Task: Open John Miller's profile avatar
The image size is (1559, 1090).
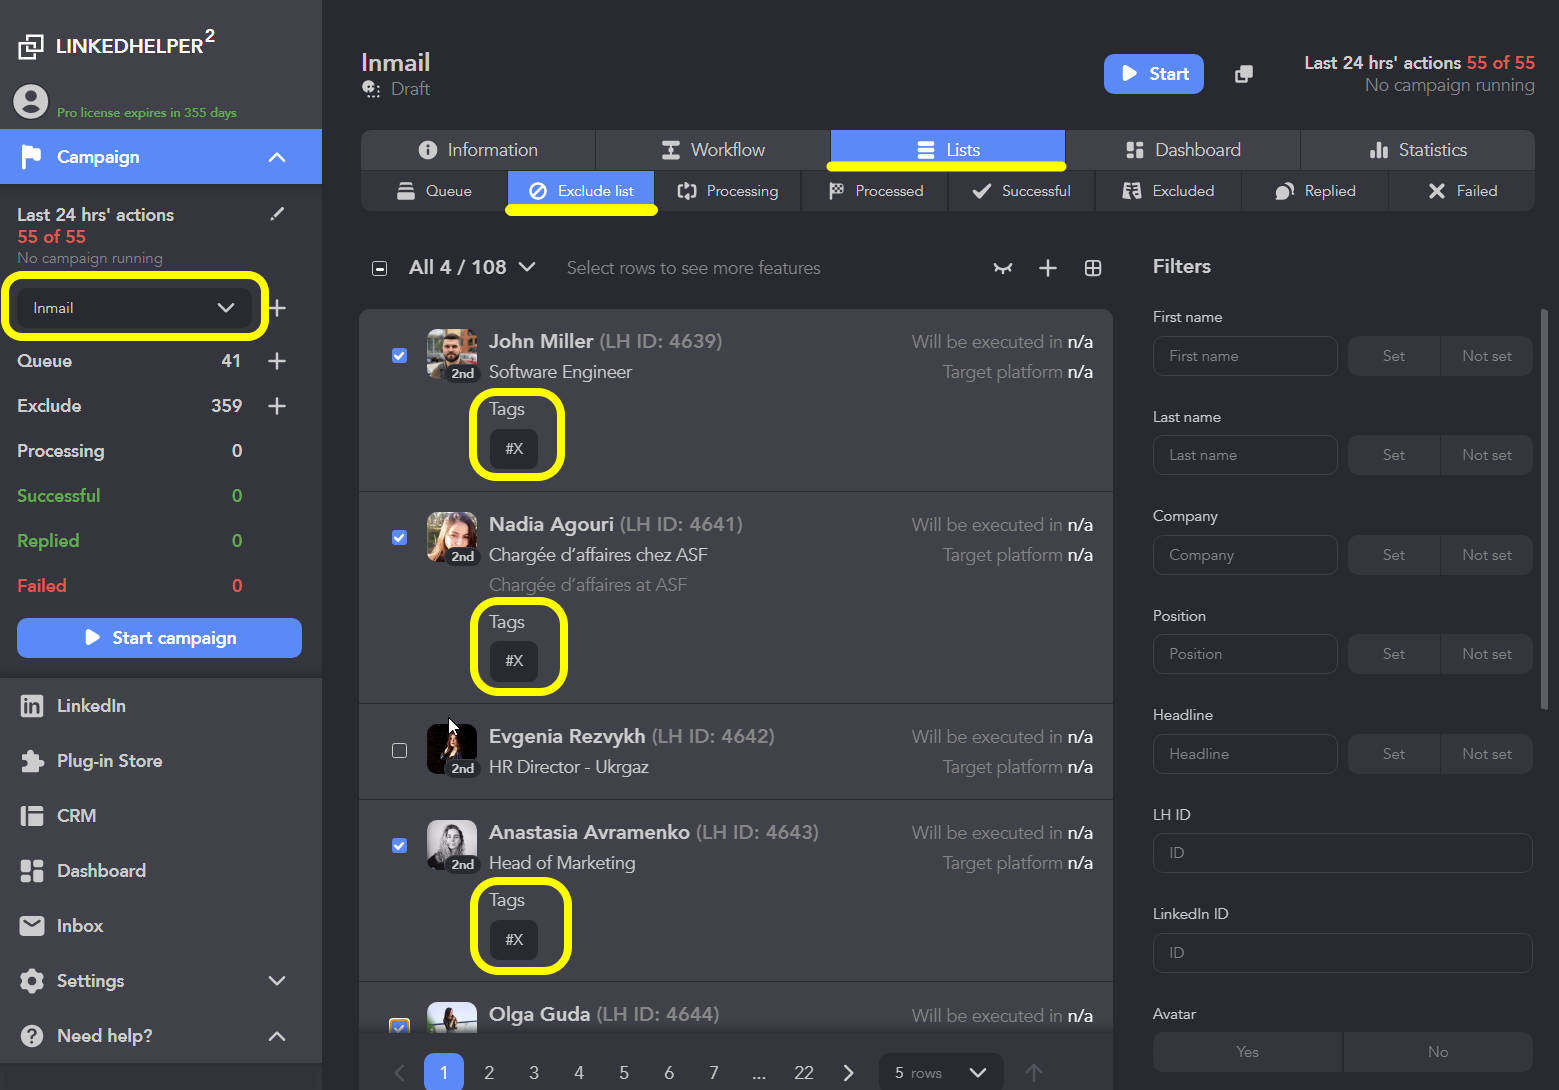Action: tap(452, 354)
